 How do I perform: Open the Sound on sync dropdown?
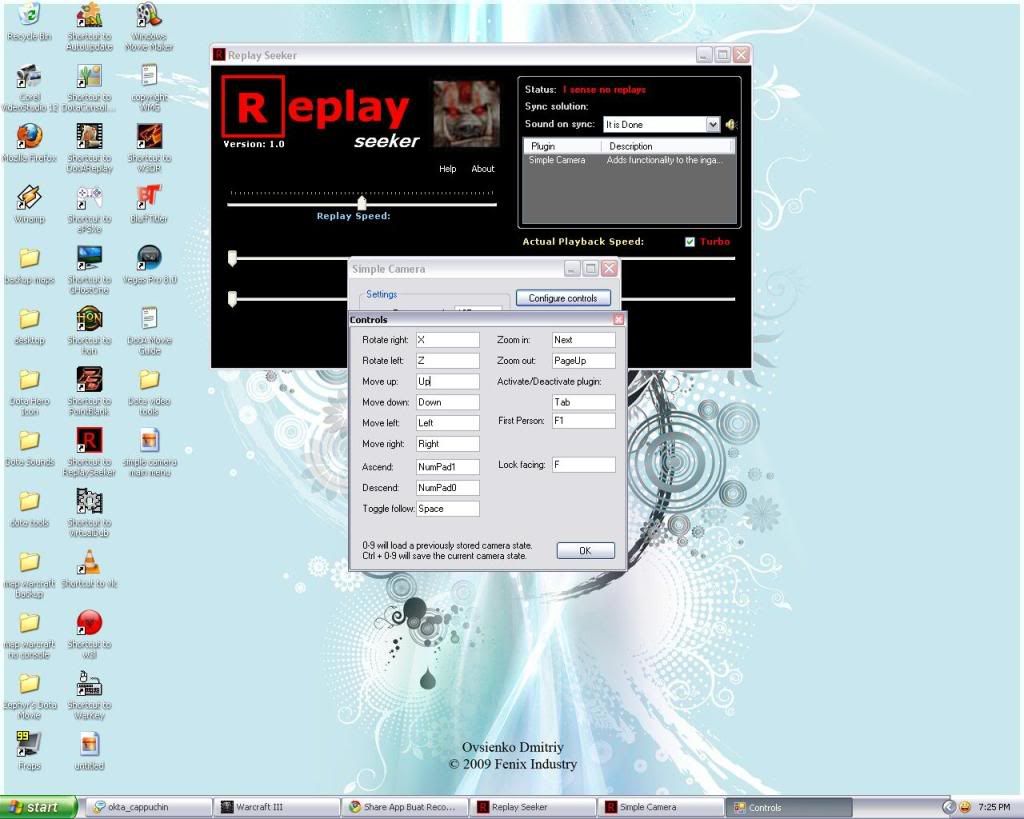point(712,124)
